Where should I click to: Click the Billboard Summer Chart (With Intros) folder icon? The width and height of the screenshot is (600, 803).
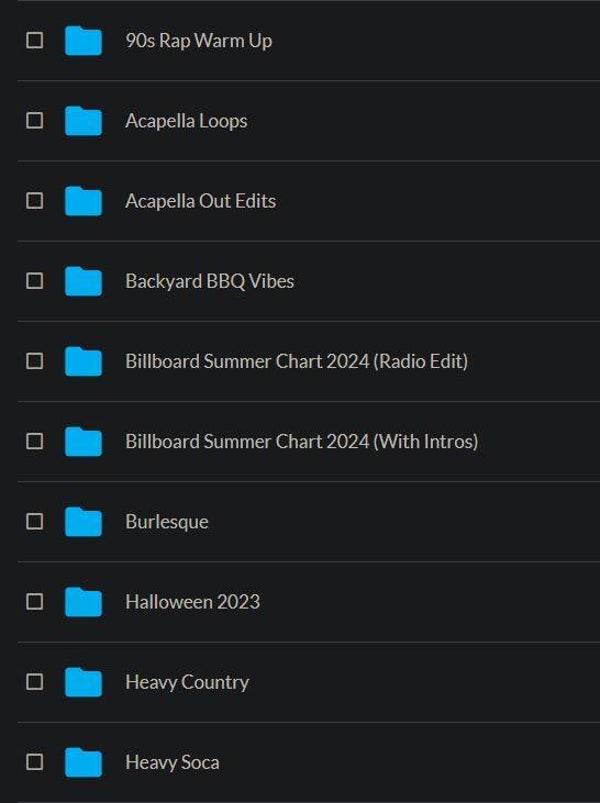click(x=83, y=441)
